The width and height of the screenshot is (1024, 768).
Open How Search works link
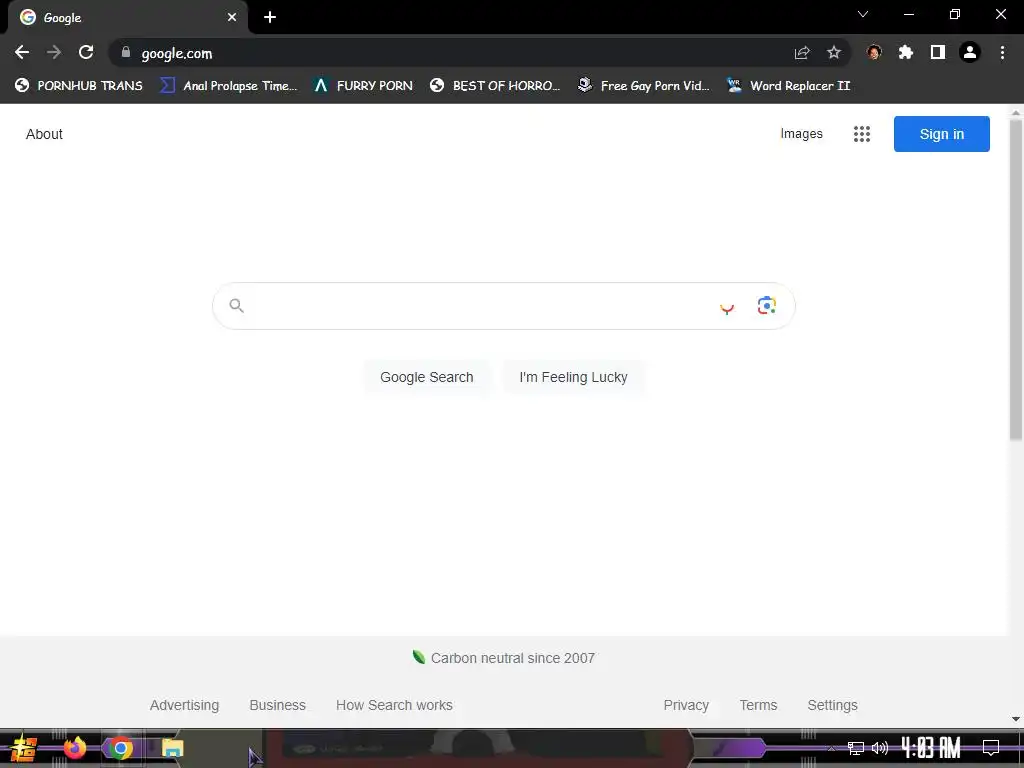pos(394,705)
